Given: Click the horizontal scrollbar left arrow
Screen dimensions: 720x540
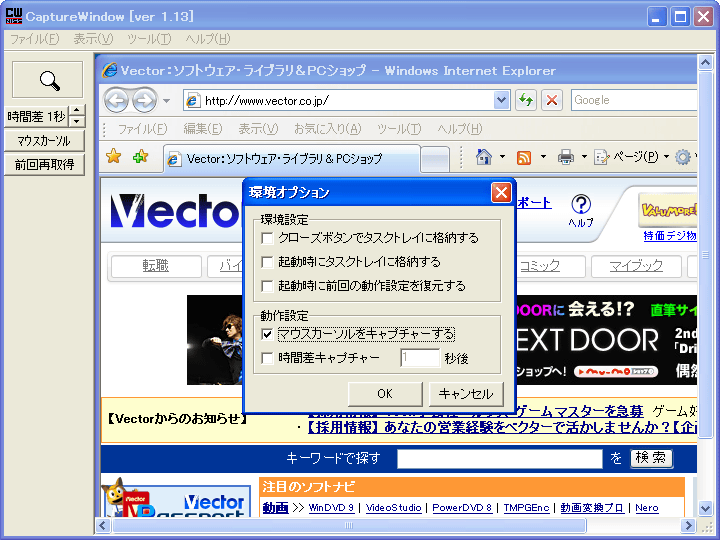Looking at the screenshot, I should pyautogui.click(x=102, y=525).
